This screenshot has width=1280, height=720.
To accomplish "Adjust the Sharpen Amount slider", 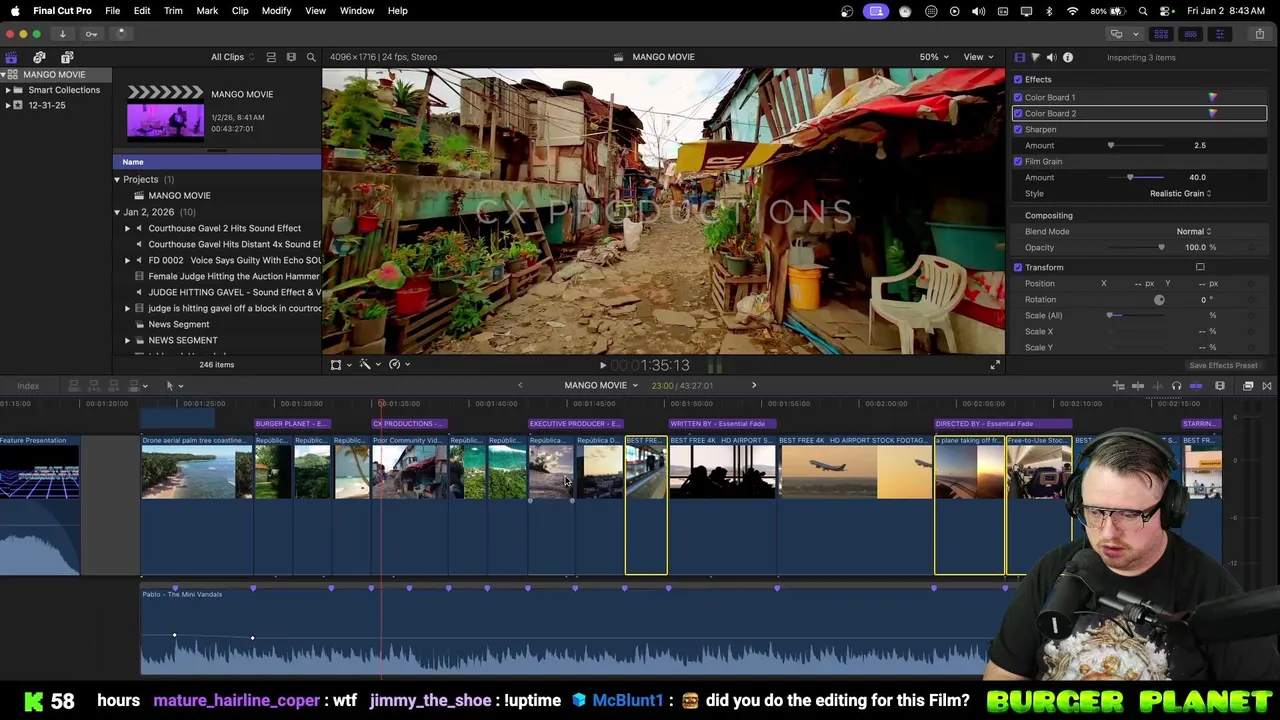I will click(1137, 145).
